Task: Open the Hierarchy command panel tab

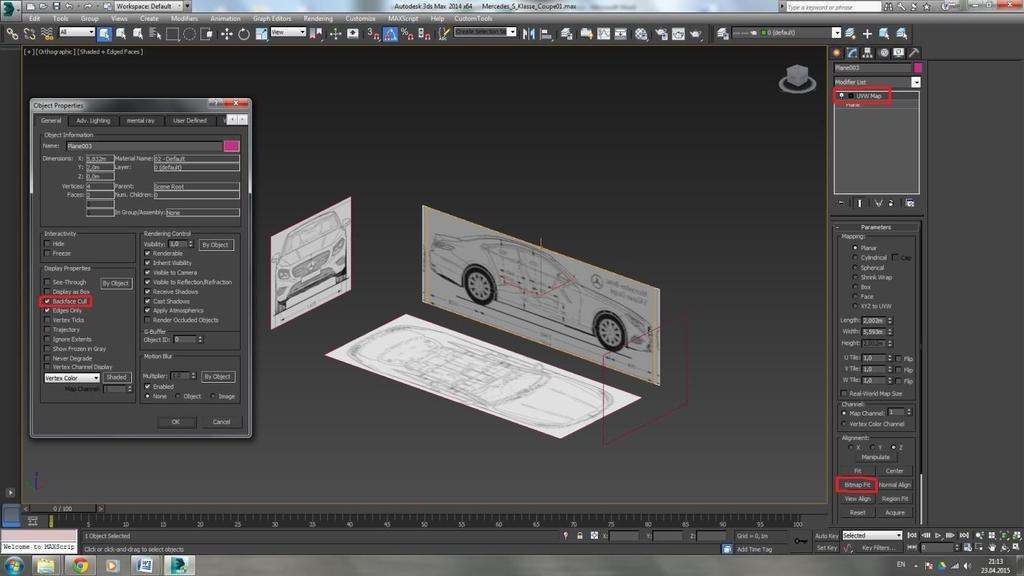Action: click(868, 53)
